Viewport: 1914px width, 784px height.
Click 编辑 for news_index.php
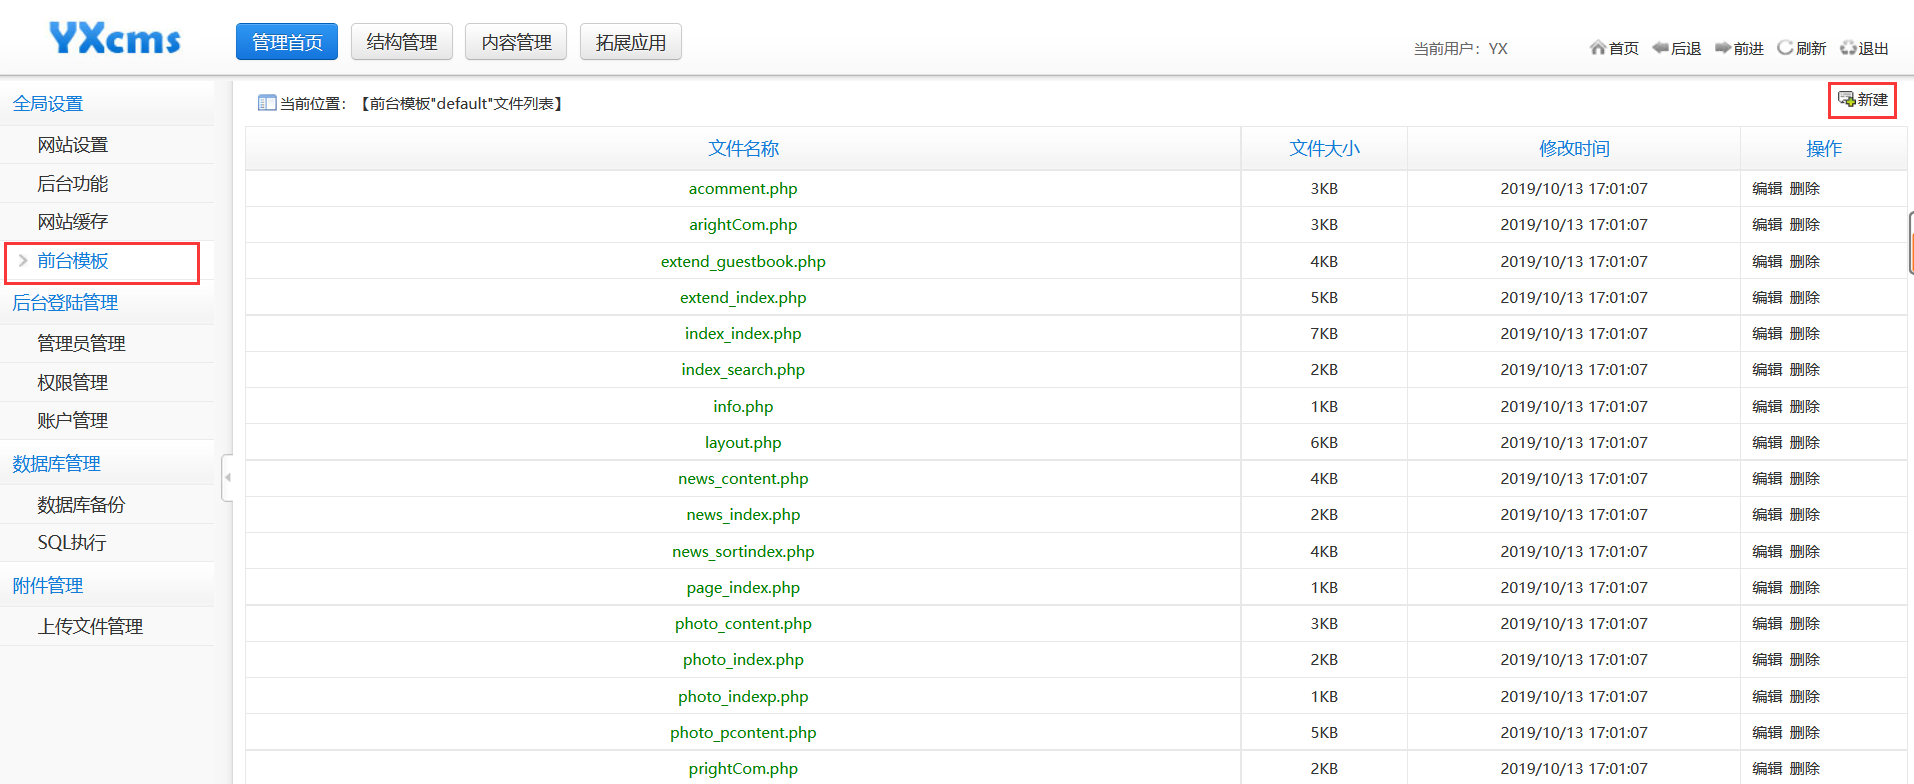pos(1767,515)
